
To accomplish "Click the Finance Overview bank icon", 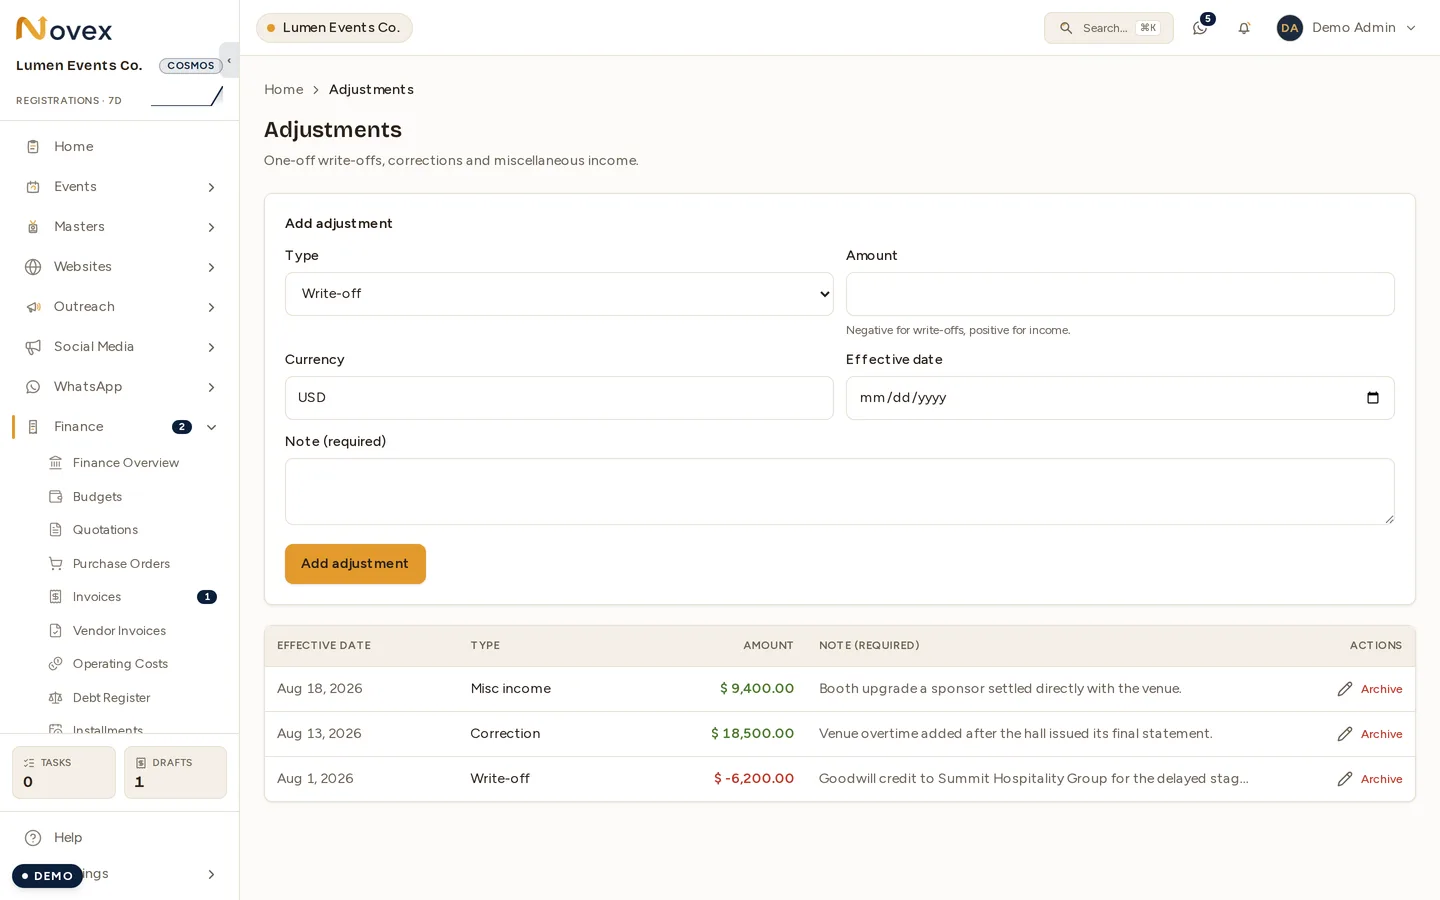I will click(56, 463).
